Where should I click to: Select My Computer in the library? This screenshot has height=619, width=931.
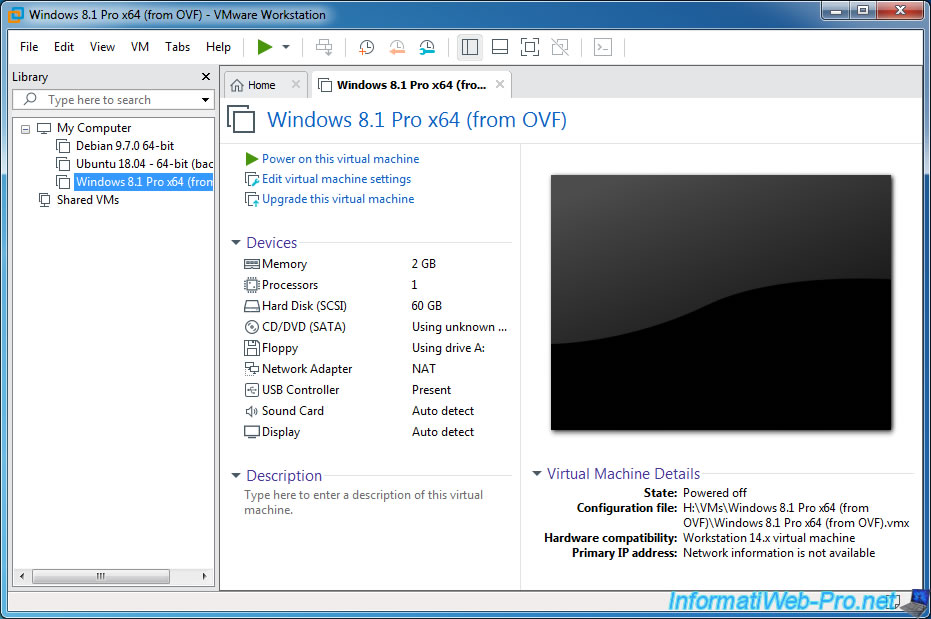(94, 128)
